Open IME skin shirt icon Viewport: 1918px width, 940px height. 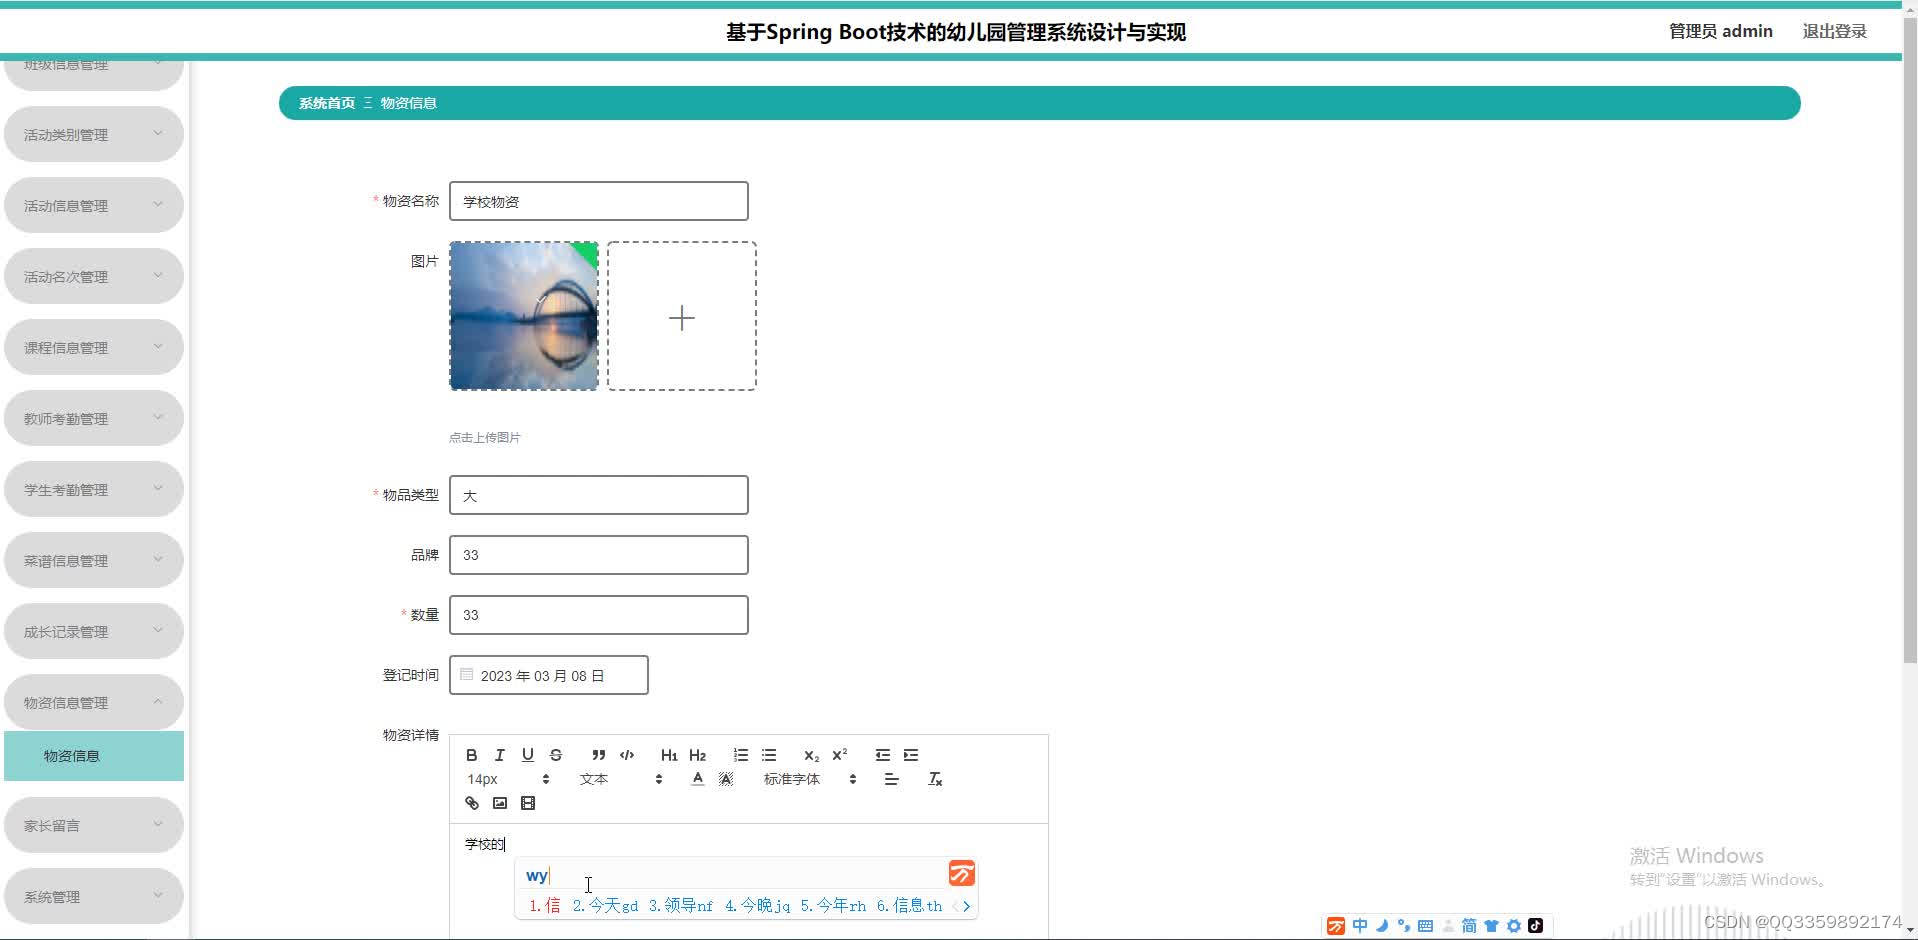coord(1491,926)
